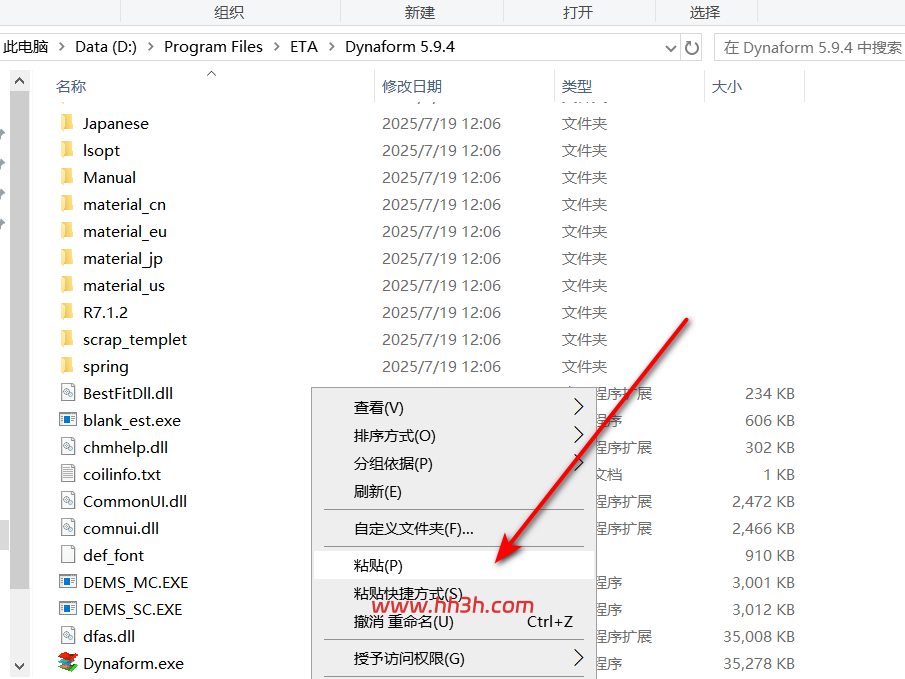Open 自定义文件夹(F)... from the context menu
The height and width of the screenshot is (679, 905).
click(454, 528)
